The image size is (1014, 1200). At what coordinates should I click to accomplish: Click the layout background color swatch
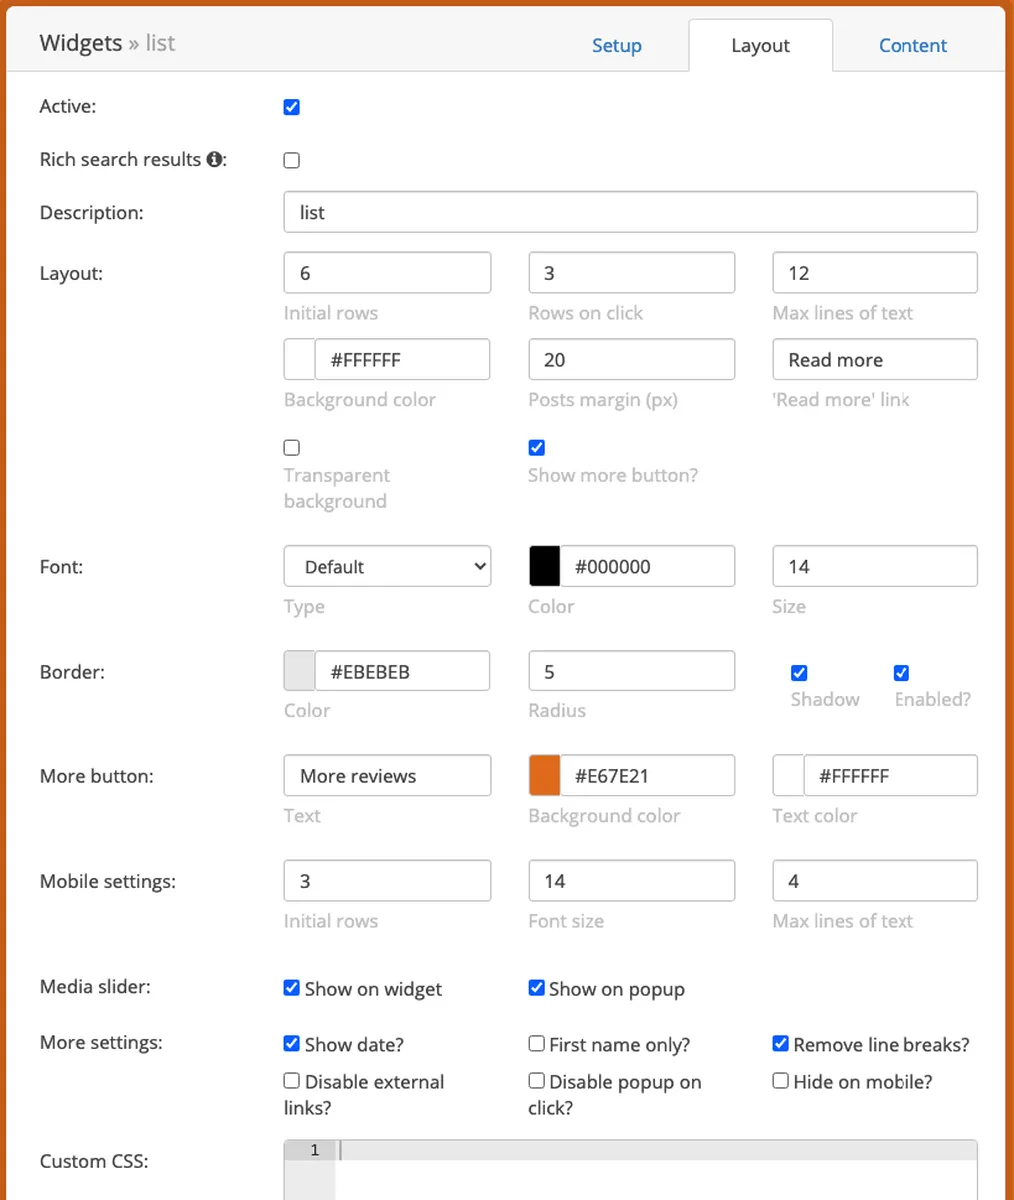pos(300,360)
